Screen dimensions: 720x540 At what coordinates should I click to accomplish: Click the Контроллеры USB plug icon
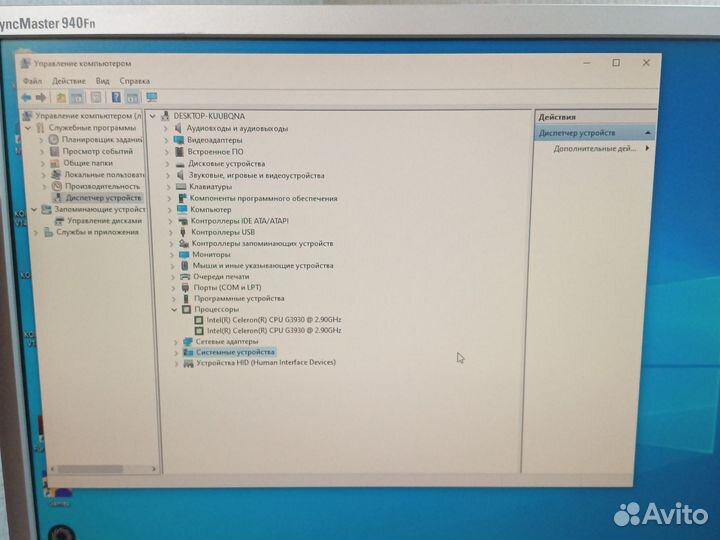coord(183,232)
